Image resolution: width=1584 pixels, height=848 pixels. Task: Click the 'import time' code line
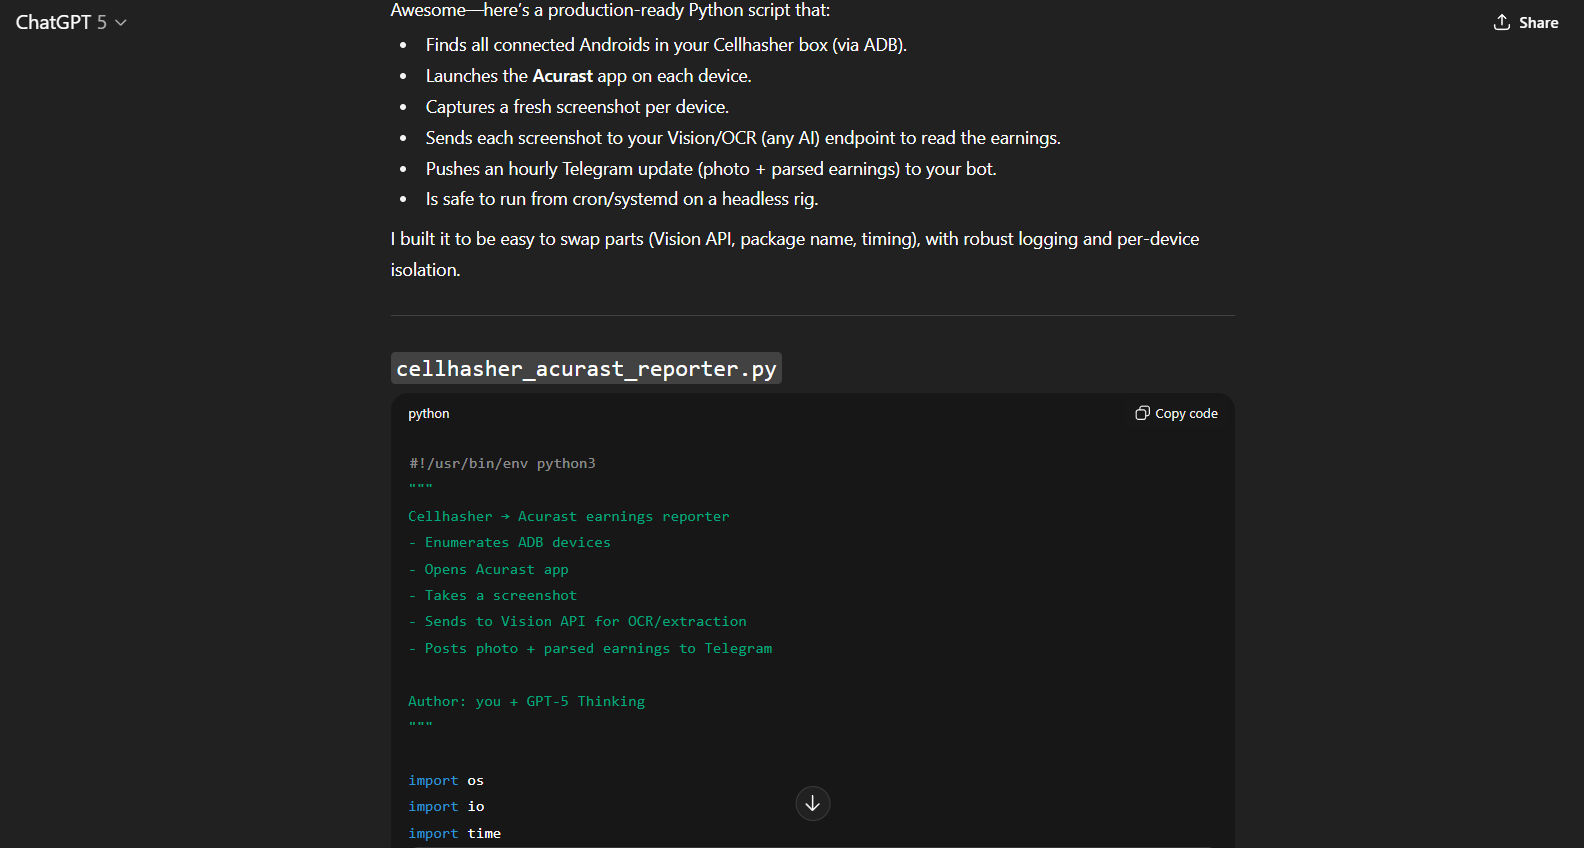pyautogui.click(x=454, y=833)
